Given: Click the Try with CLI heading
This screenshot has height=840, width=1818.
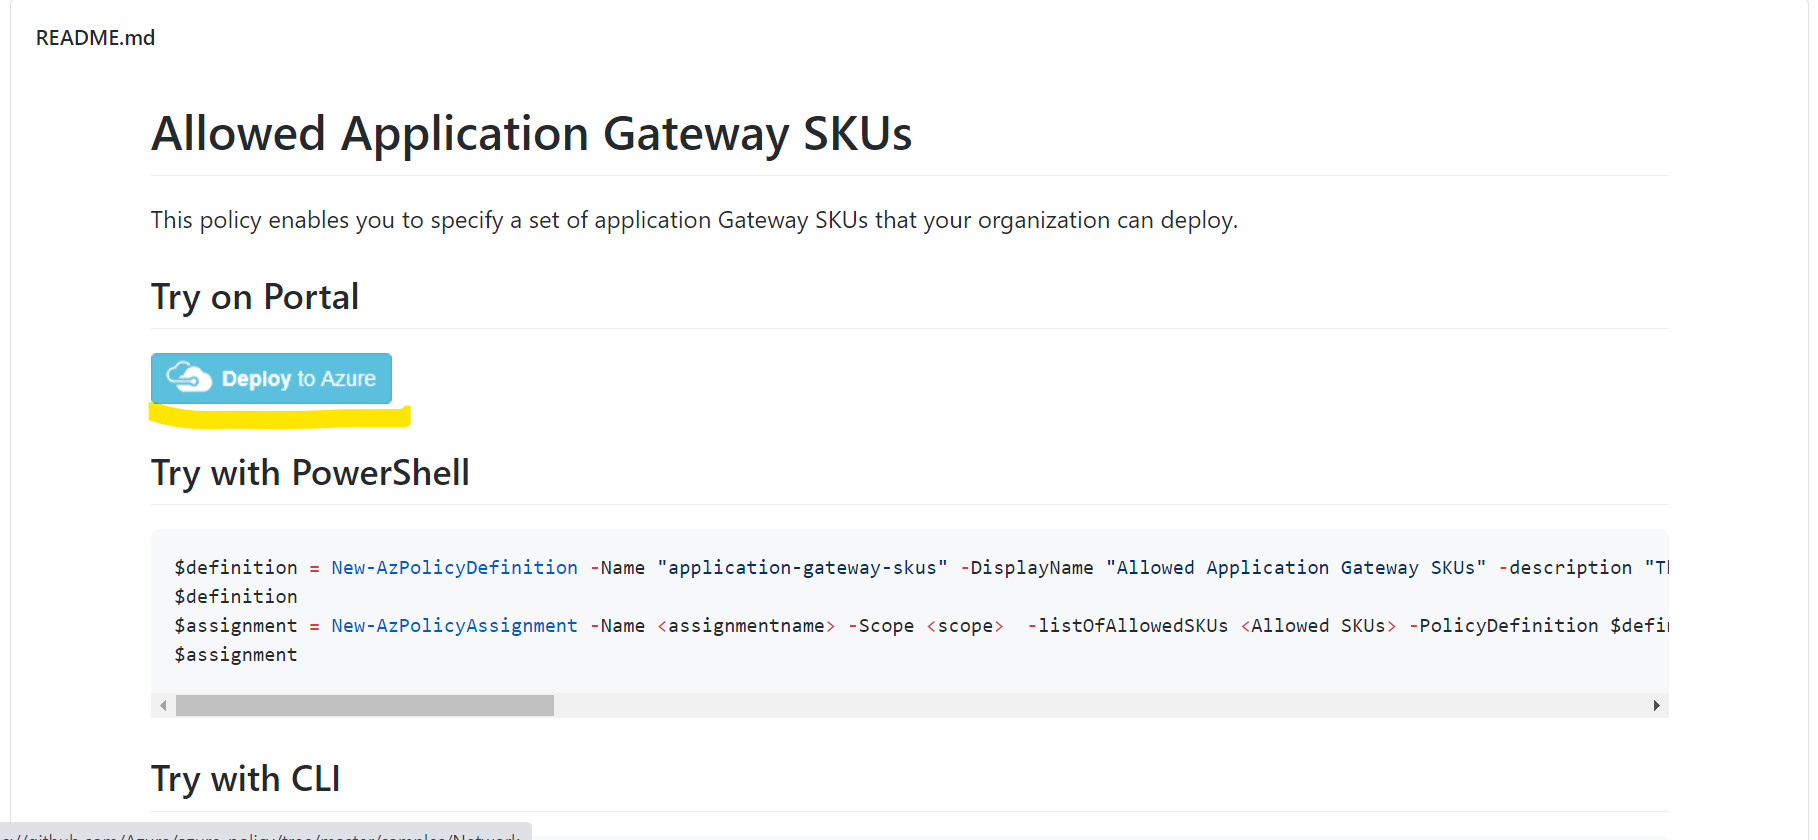Looking at the screenshot, I should click(246, 779).
